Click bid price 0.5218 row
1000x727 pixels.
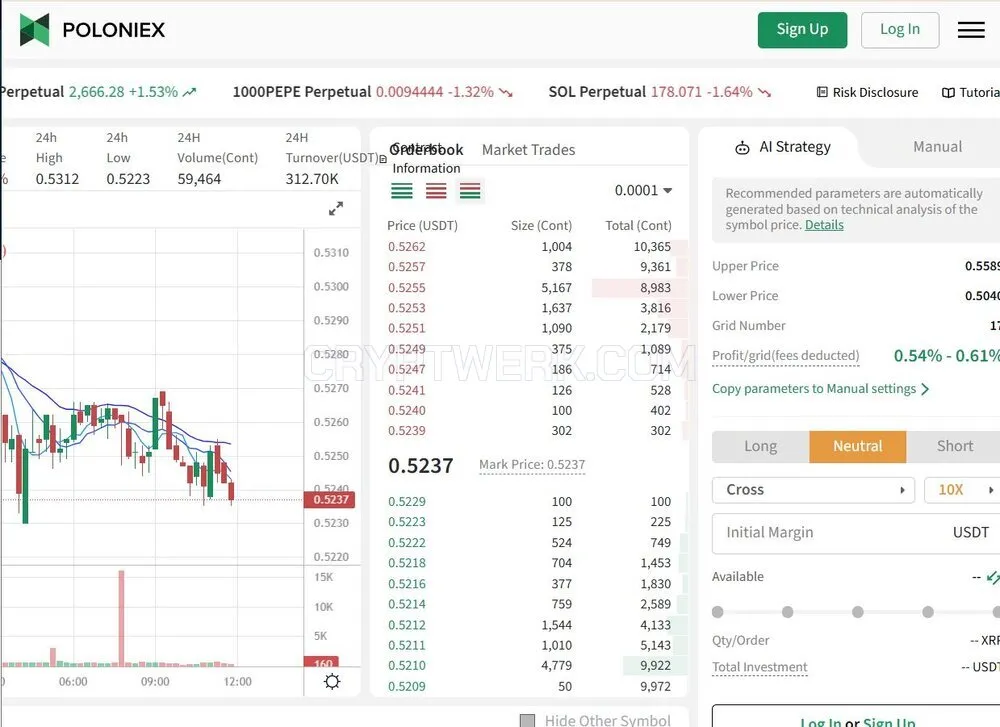click(529, 563)
